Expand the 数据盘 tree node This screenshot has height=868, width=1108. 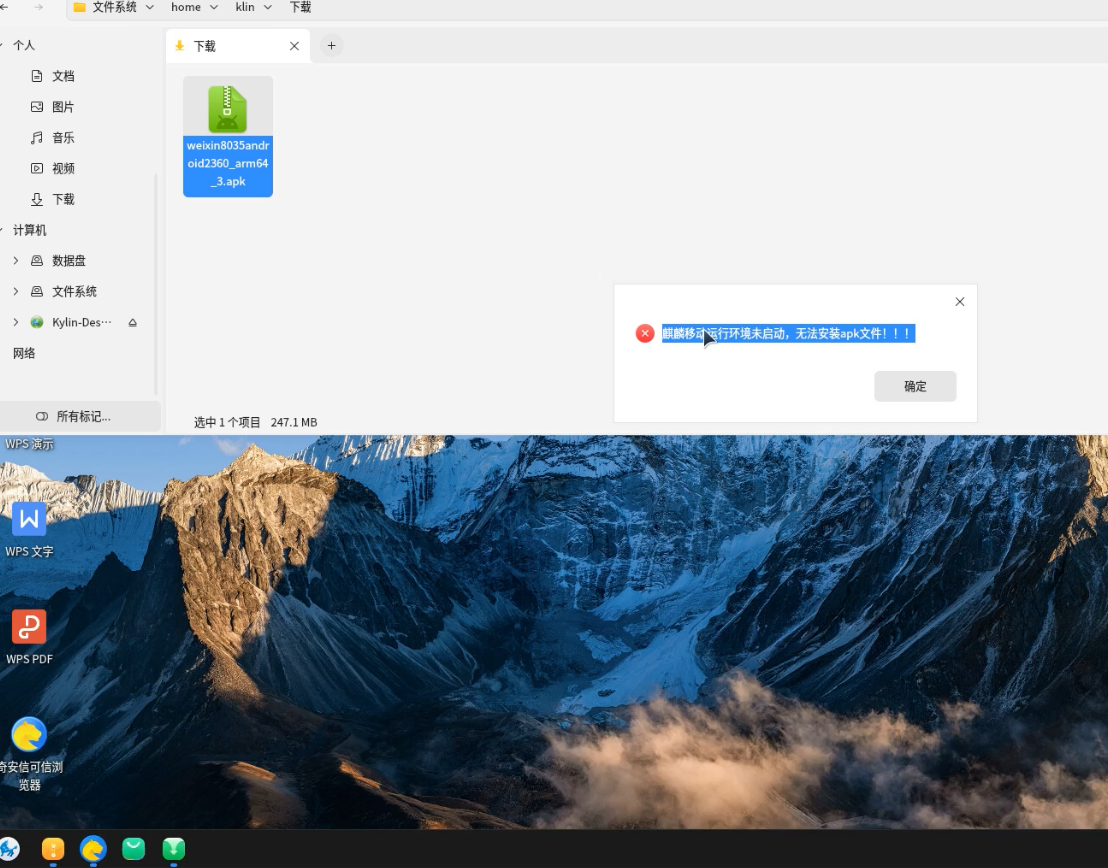pyautogui.click(x=16, y=261)
